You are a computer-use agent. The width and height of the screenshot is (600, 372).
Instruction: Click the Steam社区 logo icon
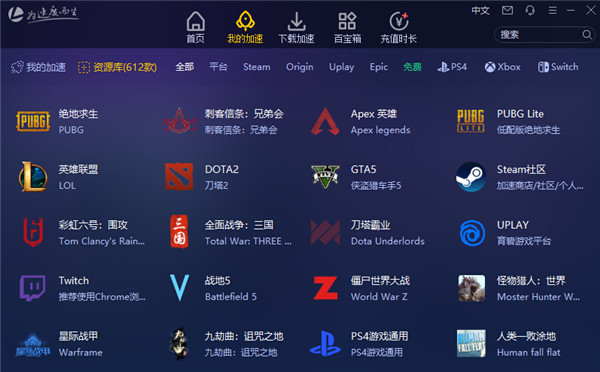(x=471, y=177)
